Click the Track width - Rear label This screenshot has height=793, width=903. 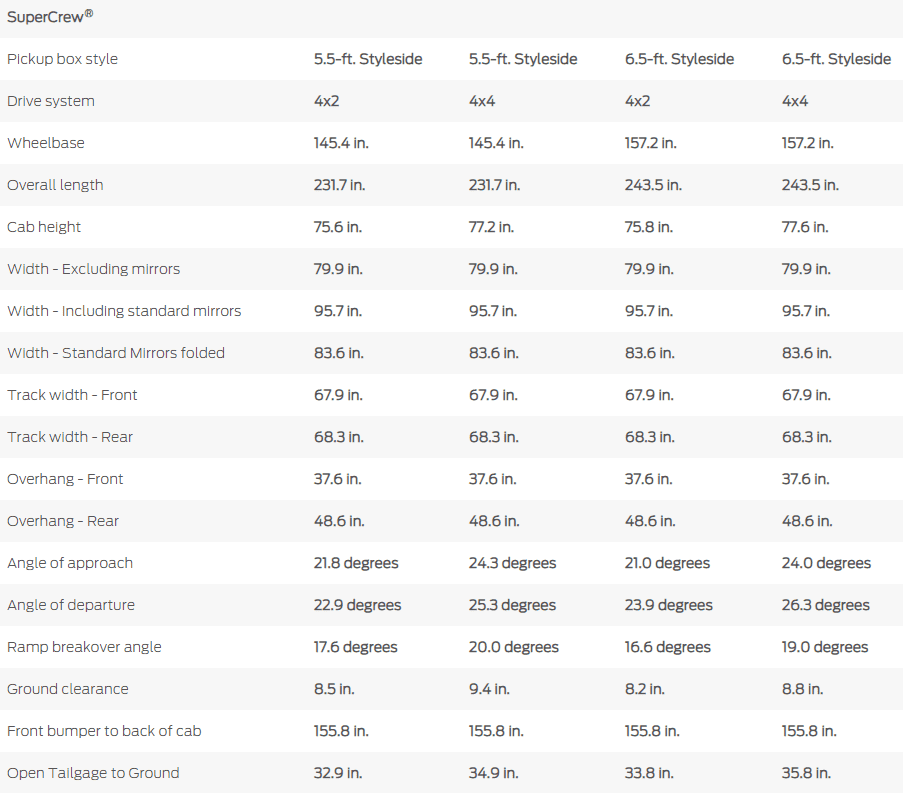pyautogui.click(x=70, y=437)
